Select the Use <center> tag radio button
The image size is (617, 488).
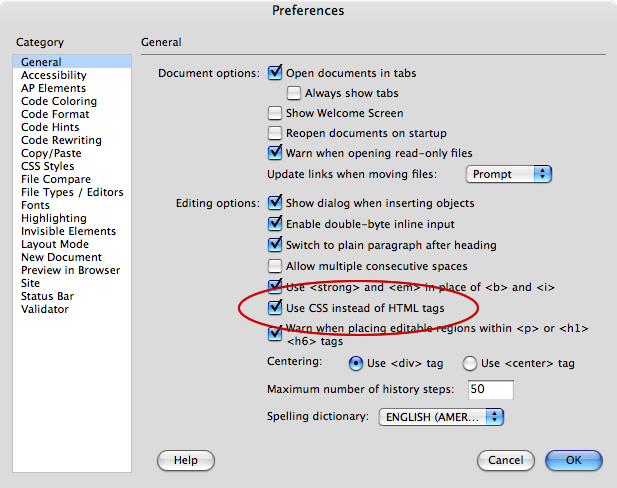[x=469, y=363]
